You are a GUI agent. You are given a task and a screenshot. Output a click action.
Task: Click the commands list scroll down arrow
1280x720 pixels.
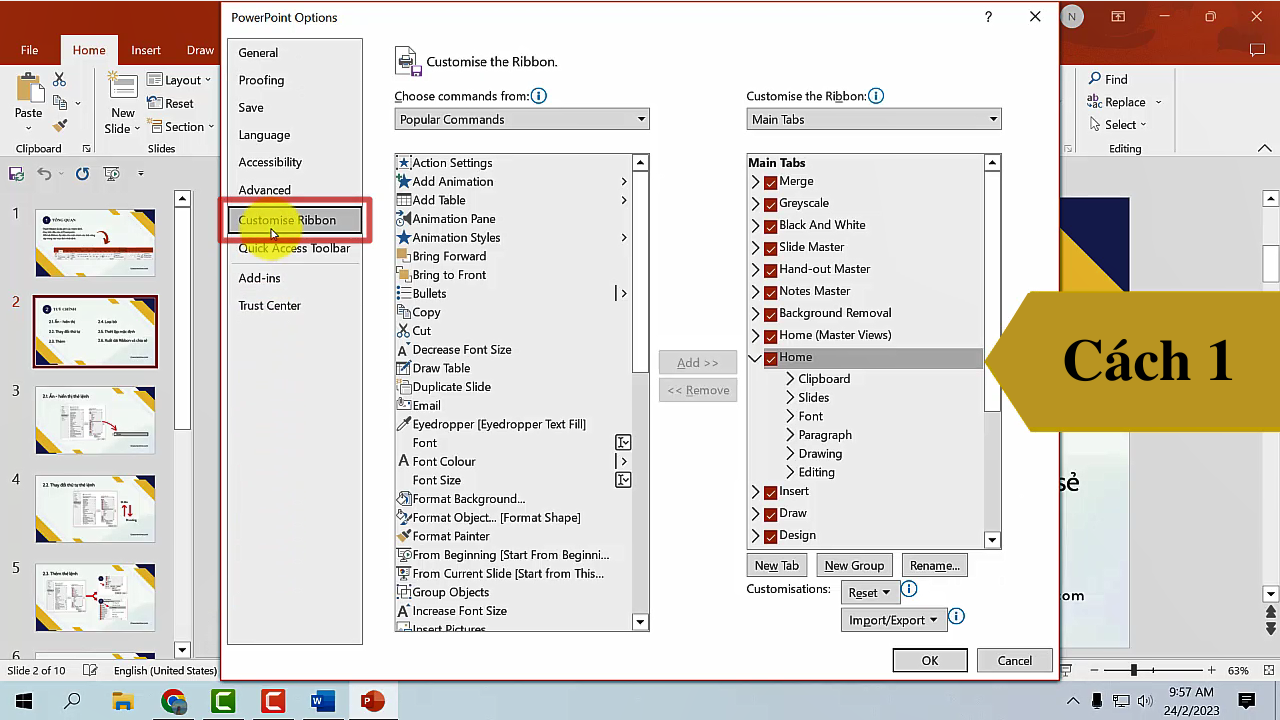(641, 622)
